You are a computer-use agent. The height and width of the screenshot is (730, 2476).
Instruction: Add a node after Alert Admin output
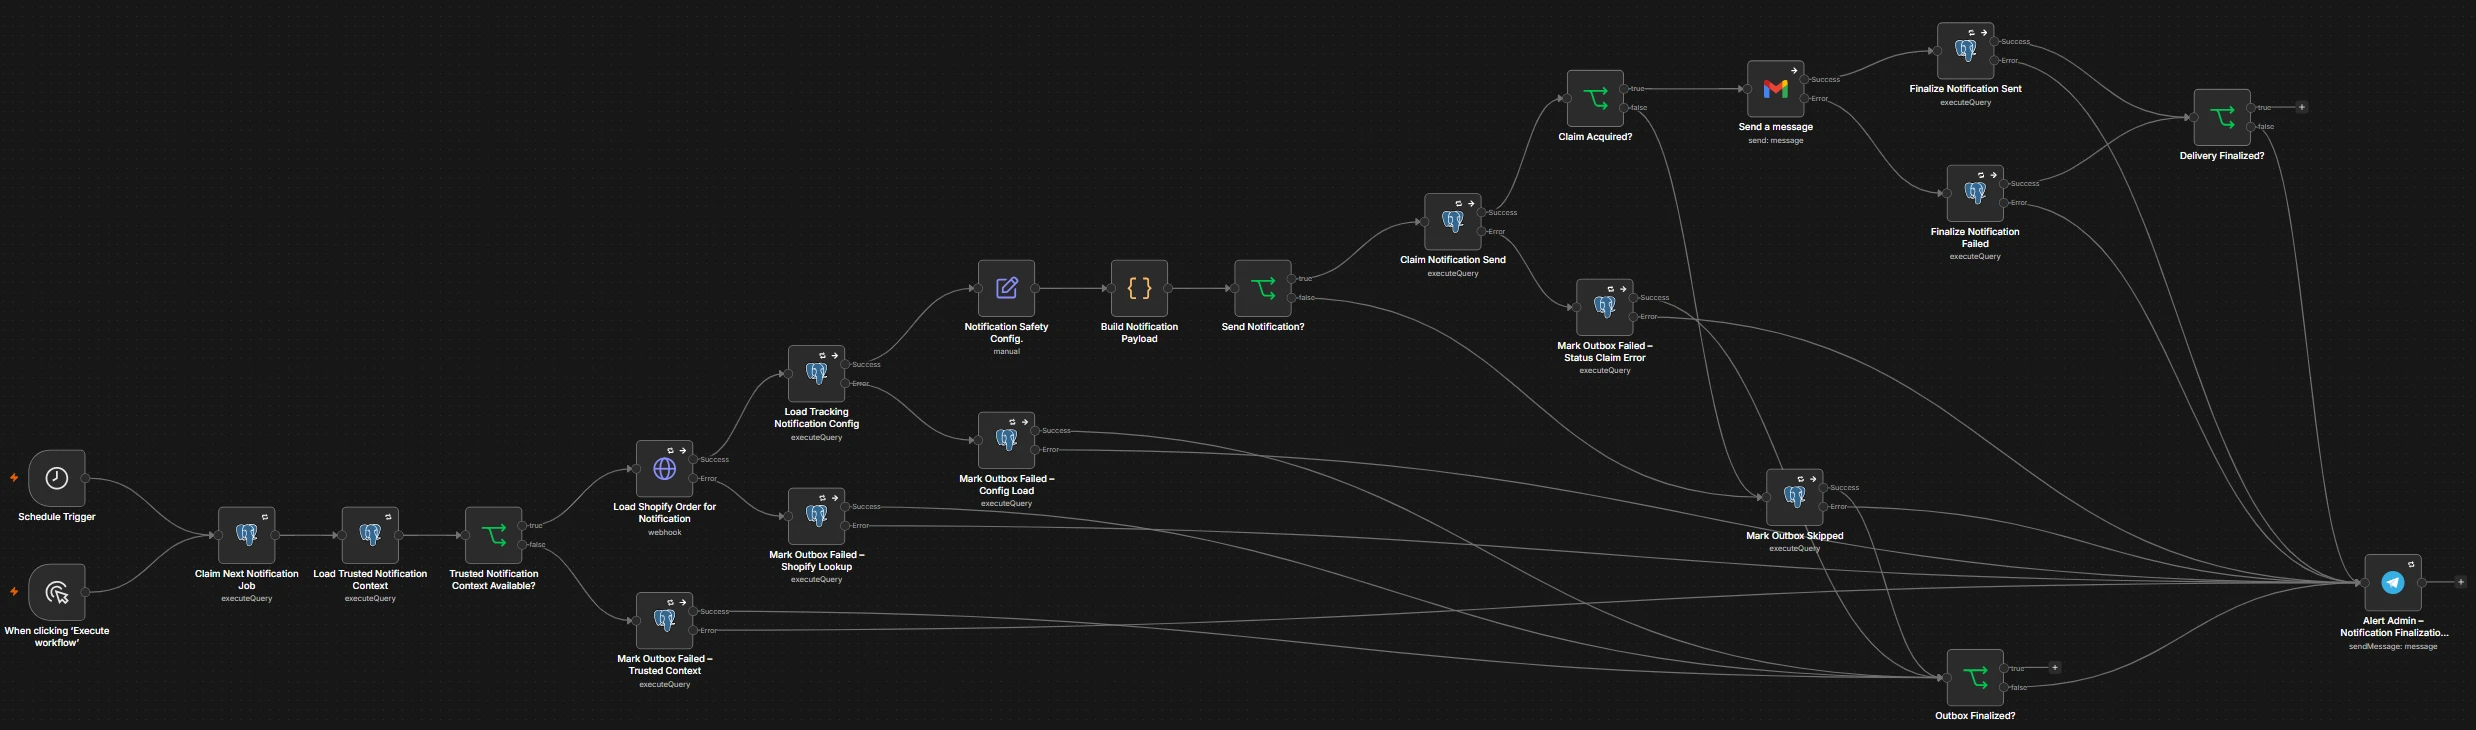tap(2461, 582)
